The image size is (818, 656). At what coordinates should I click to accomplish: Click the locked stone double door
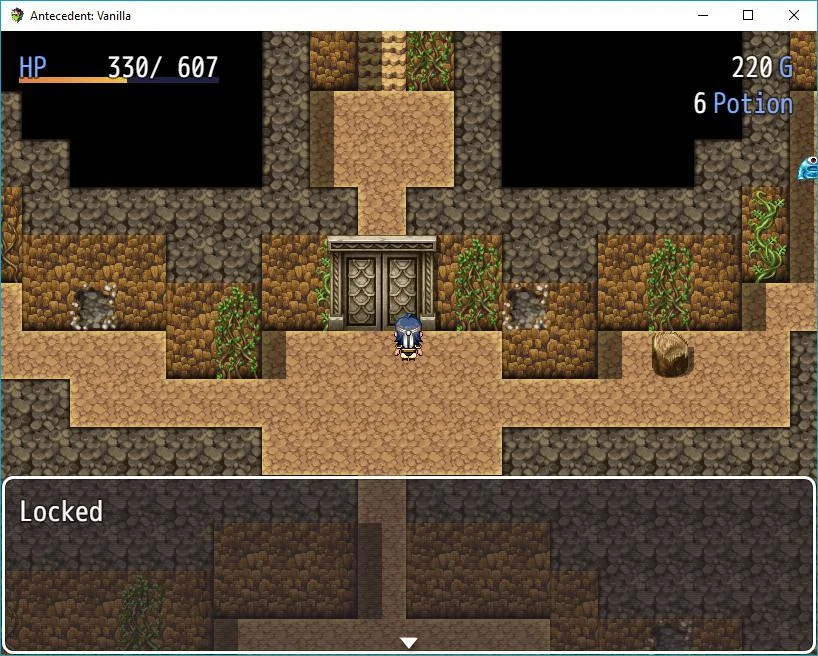click(x=382, y=283)
